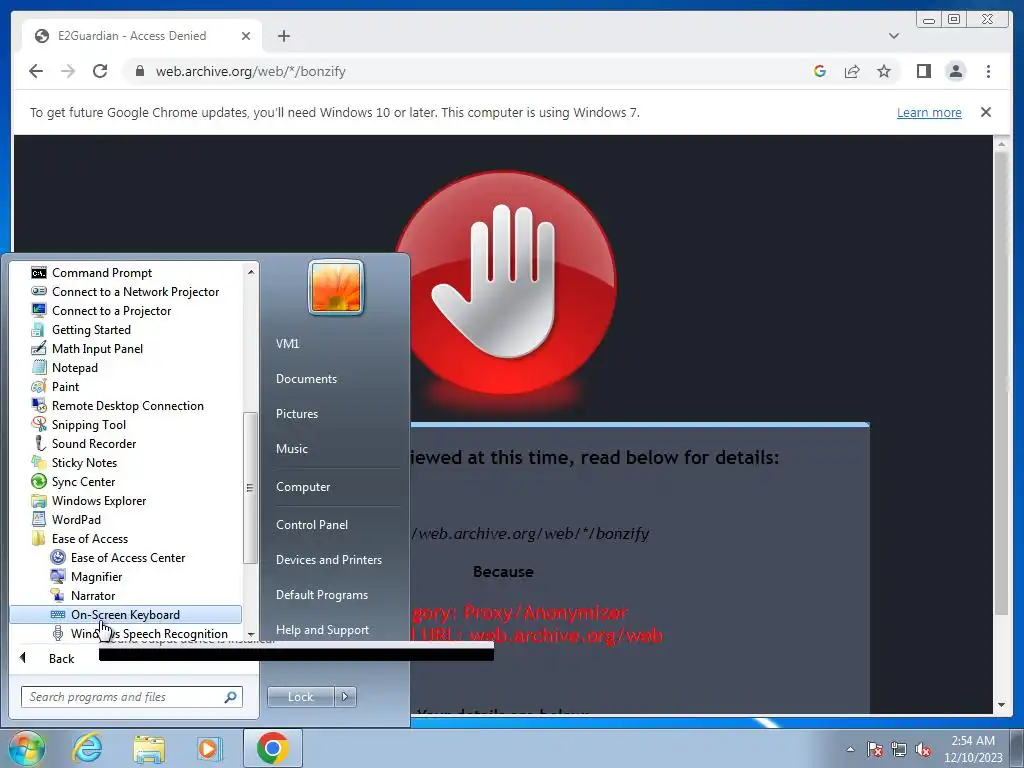Open the VM1 user folder
Image resolution: width=1024 pixels, height=768 pixels.
[x=287, y=344]
